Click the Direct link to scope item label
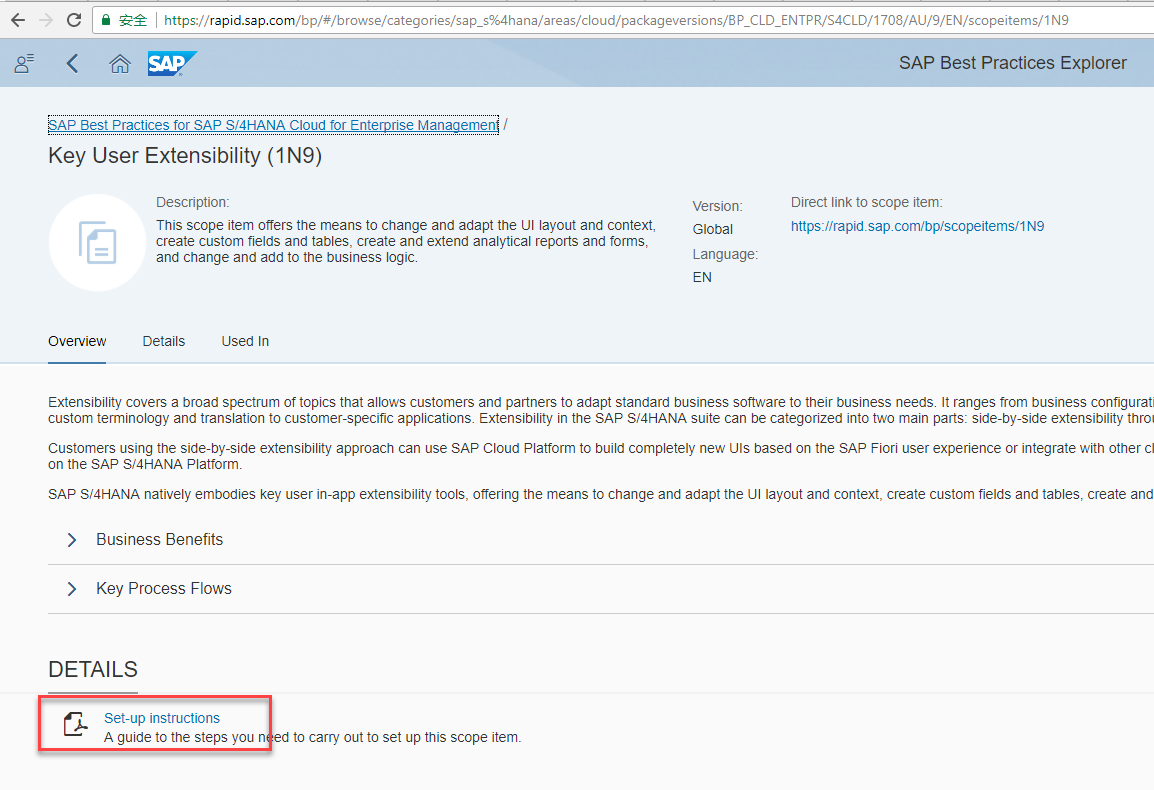Viewport: 1154px width, 790px height. point(866,202)
